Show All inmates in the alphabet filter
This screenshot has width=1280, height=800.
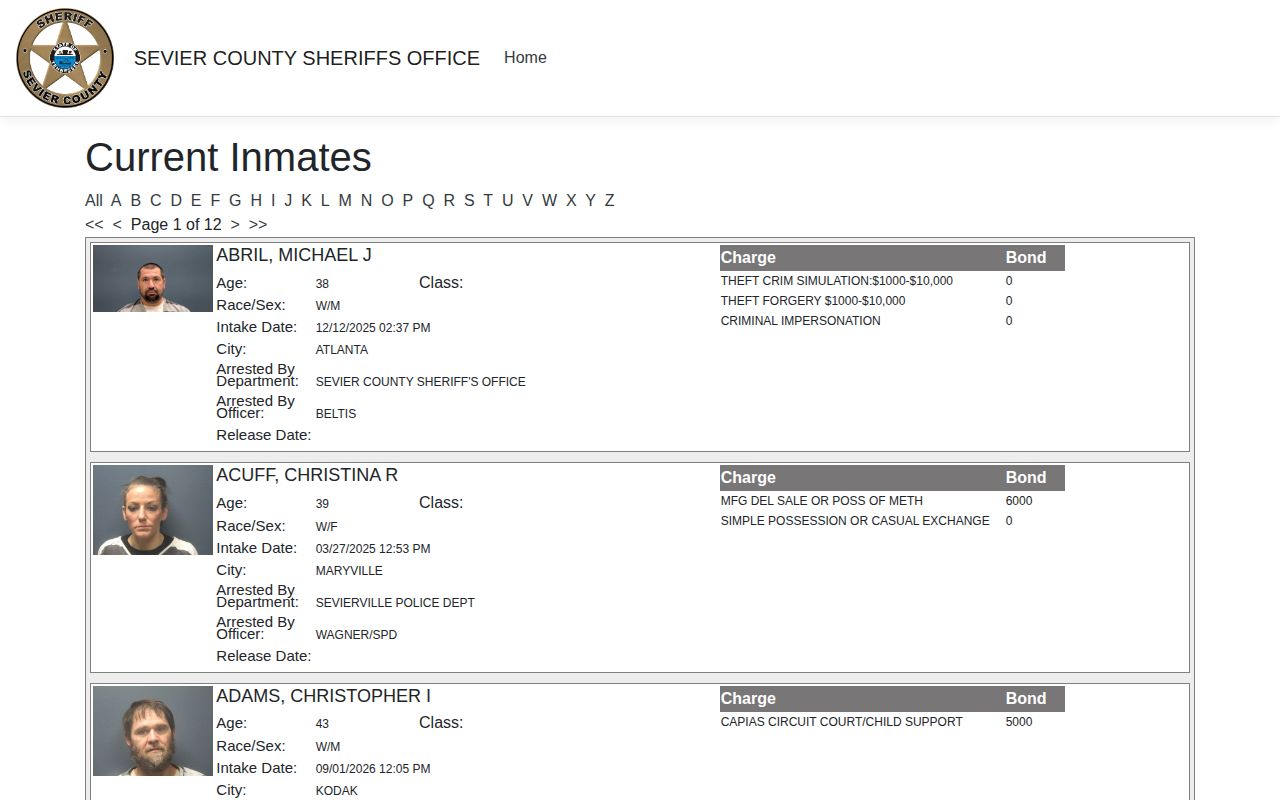coord(94,200)
